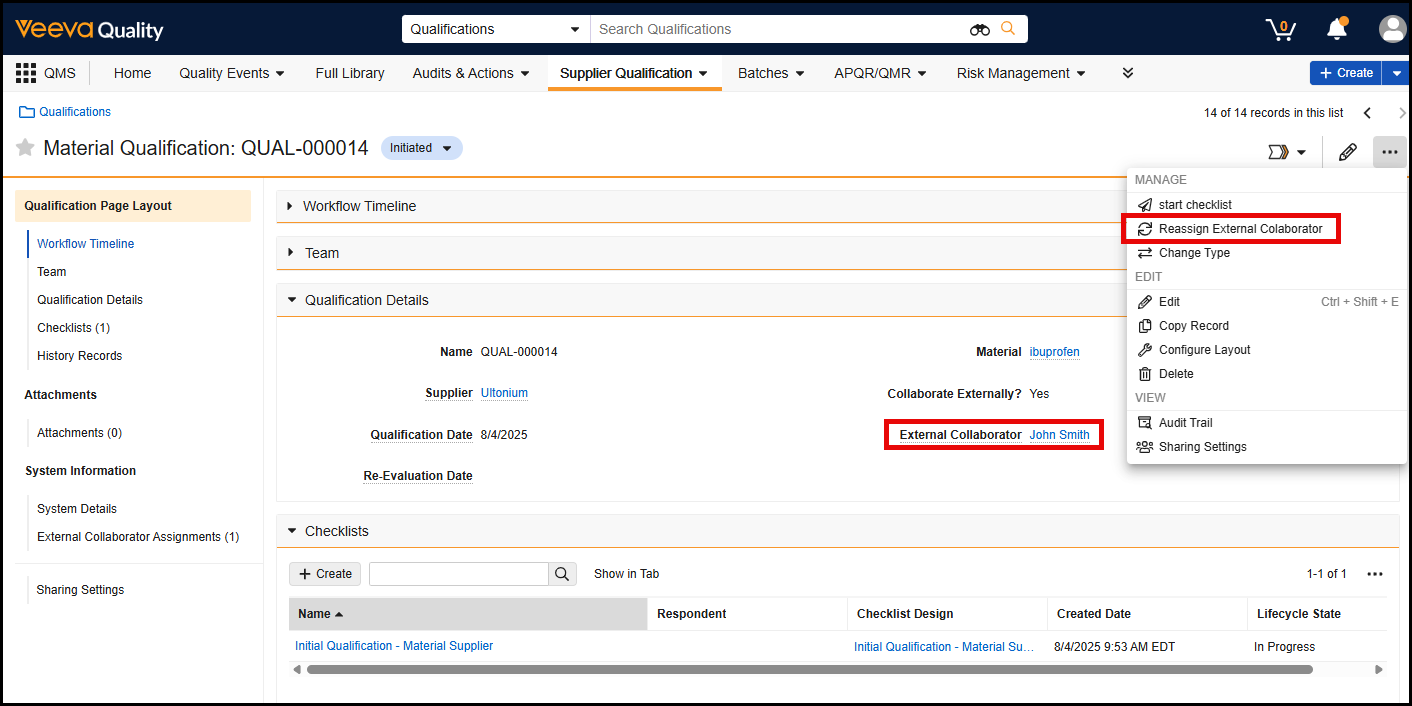Open the Checklists section three-dot menu
This screenshot has width=1412, height=706.
click(x=1375, y=574)
